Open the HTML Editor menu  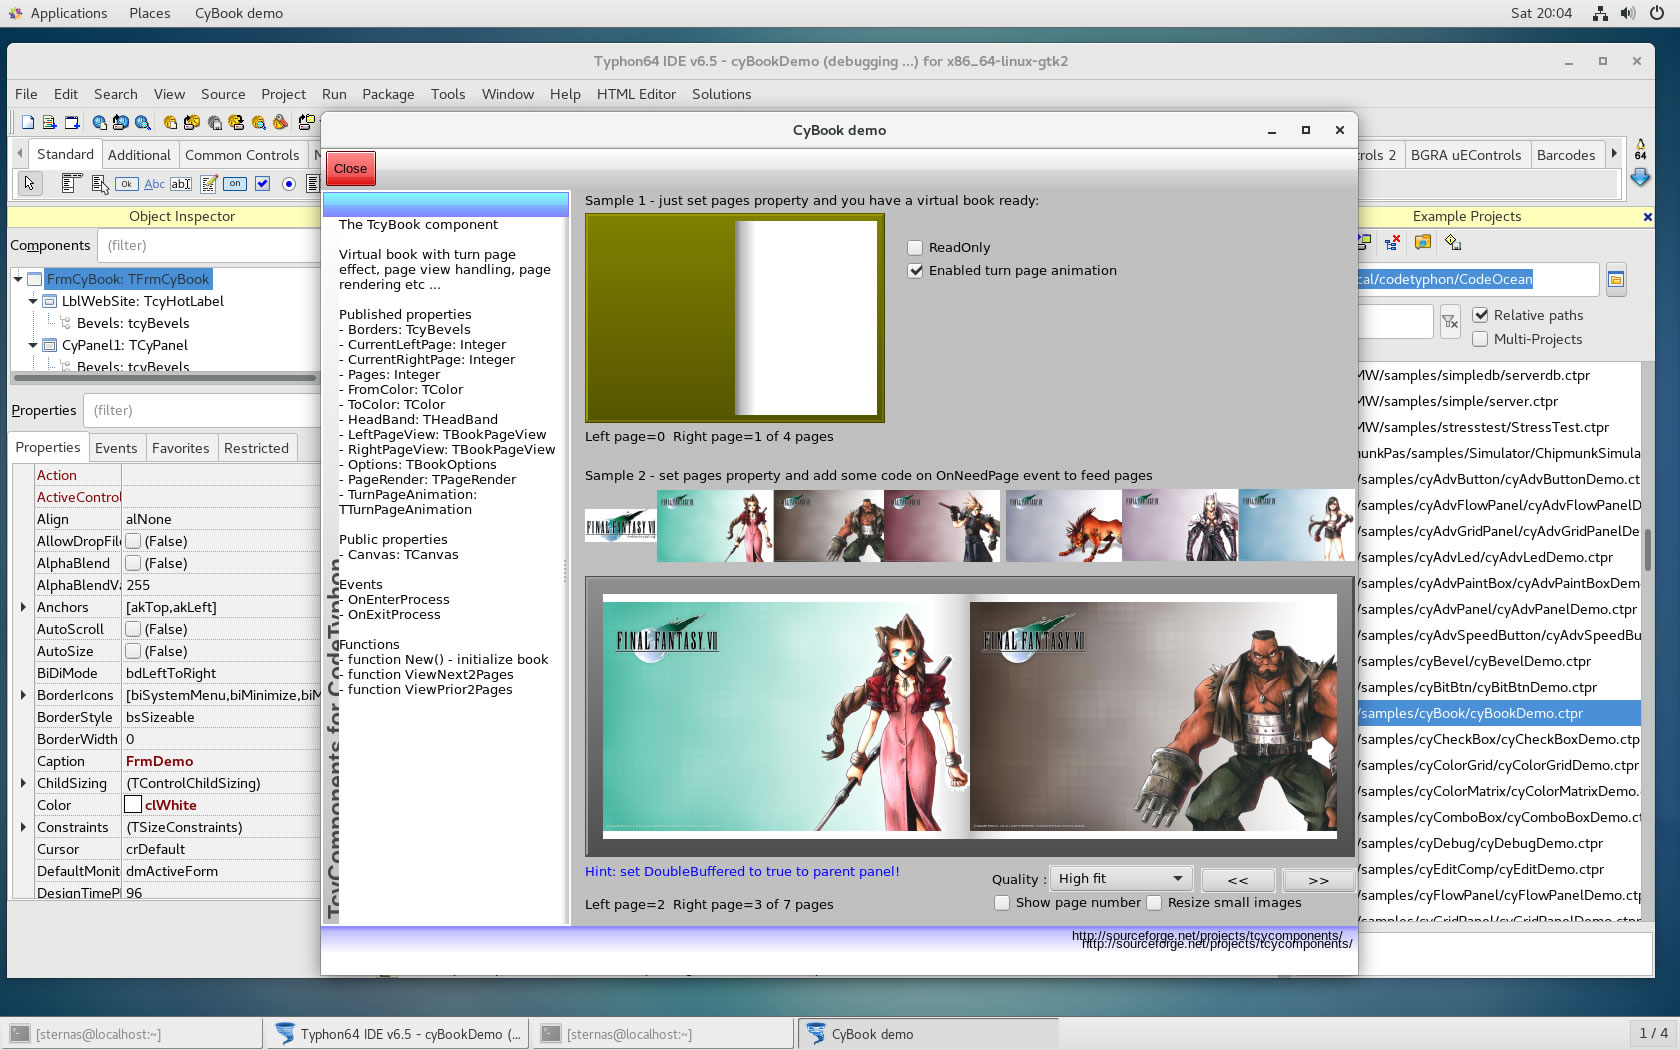pyautogui.click(x=636, y=94)
